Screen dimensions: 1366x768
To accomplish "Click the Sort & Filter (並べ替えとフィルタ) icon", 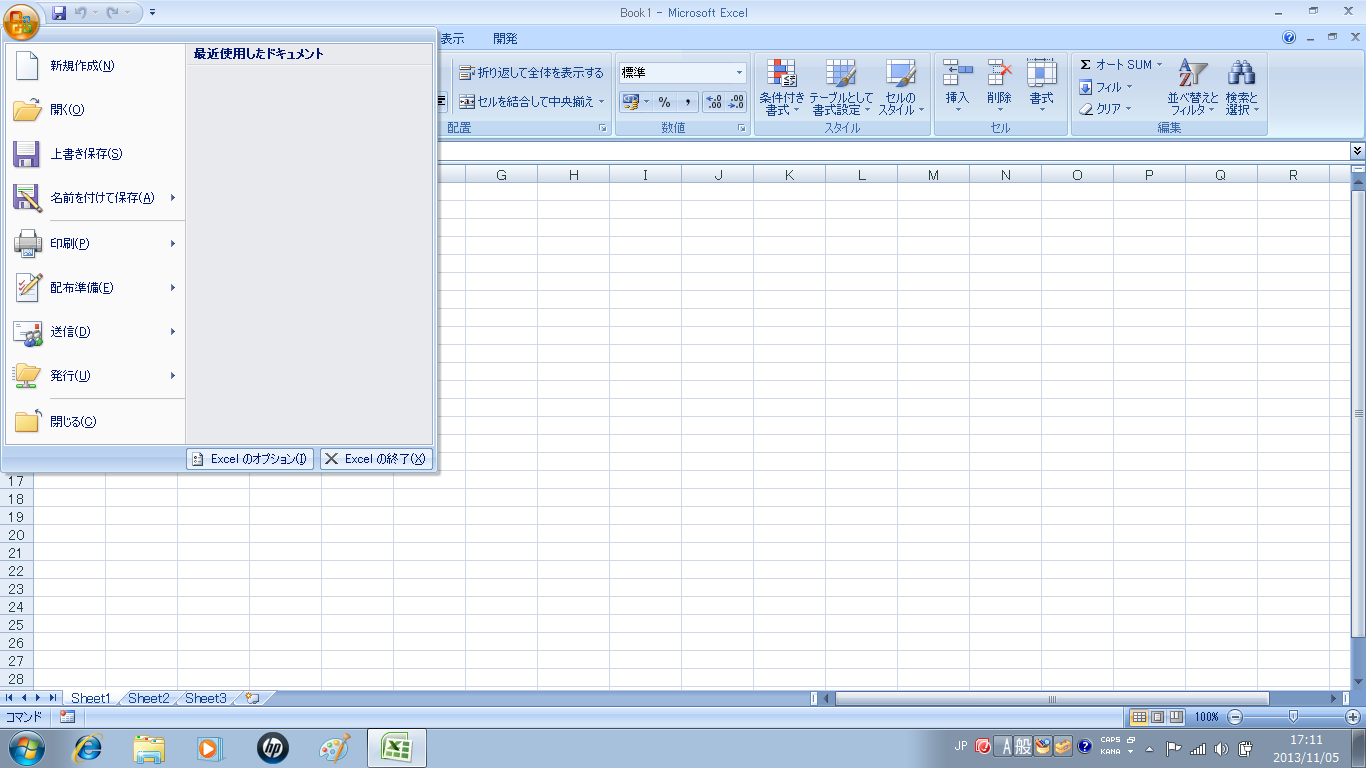I will coord(1192,74).
